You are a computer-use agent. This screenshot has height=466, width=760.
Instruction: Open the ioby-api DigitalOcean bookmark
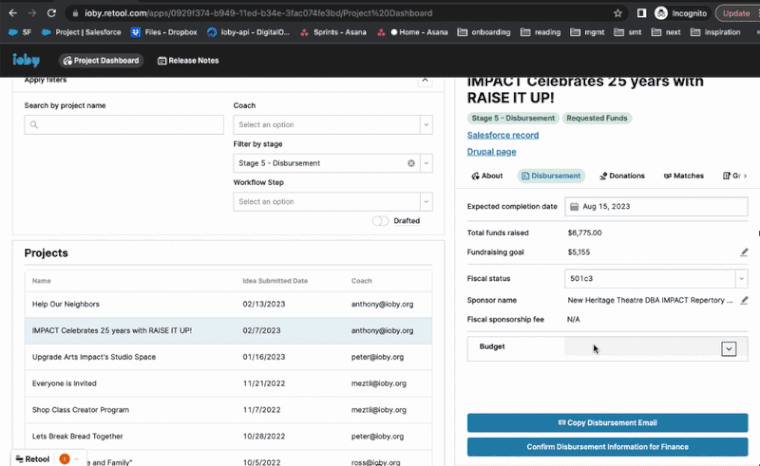coord(248,32)
